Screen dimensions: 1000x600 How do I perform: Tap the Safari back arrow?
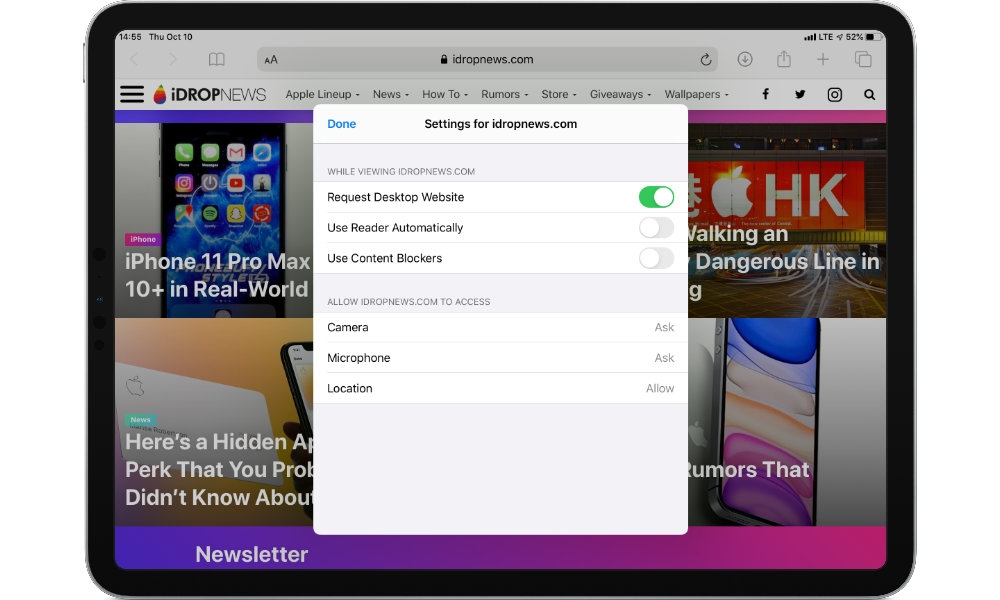coord(134,59)
